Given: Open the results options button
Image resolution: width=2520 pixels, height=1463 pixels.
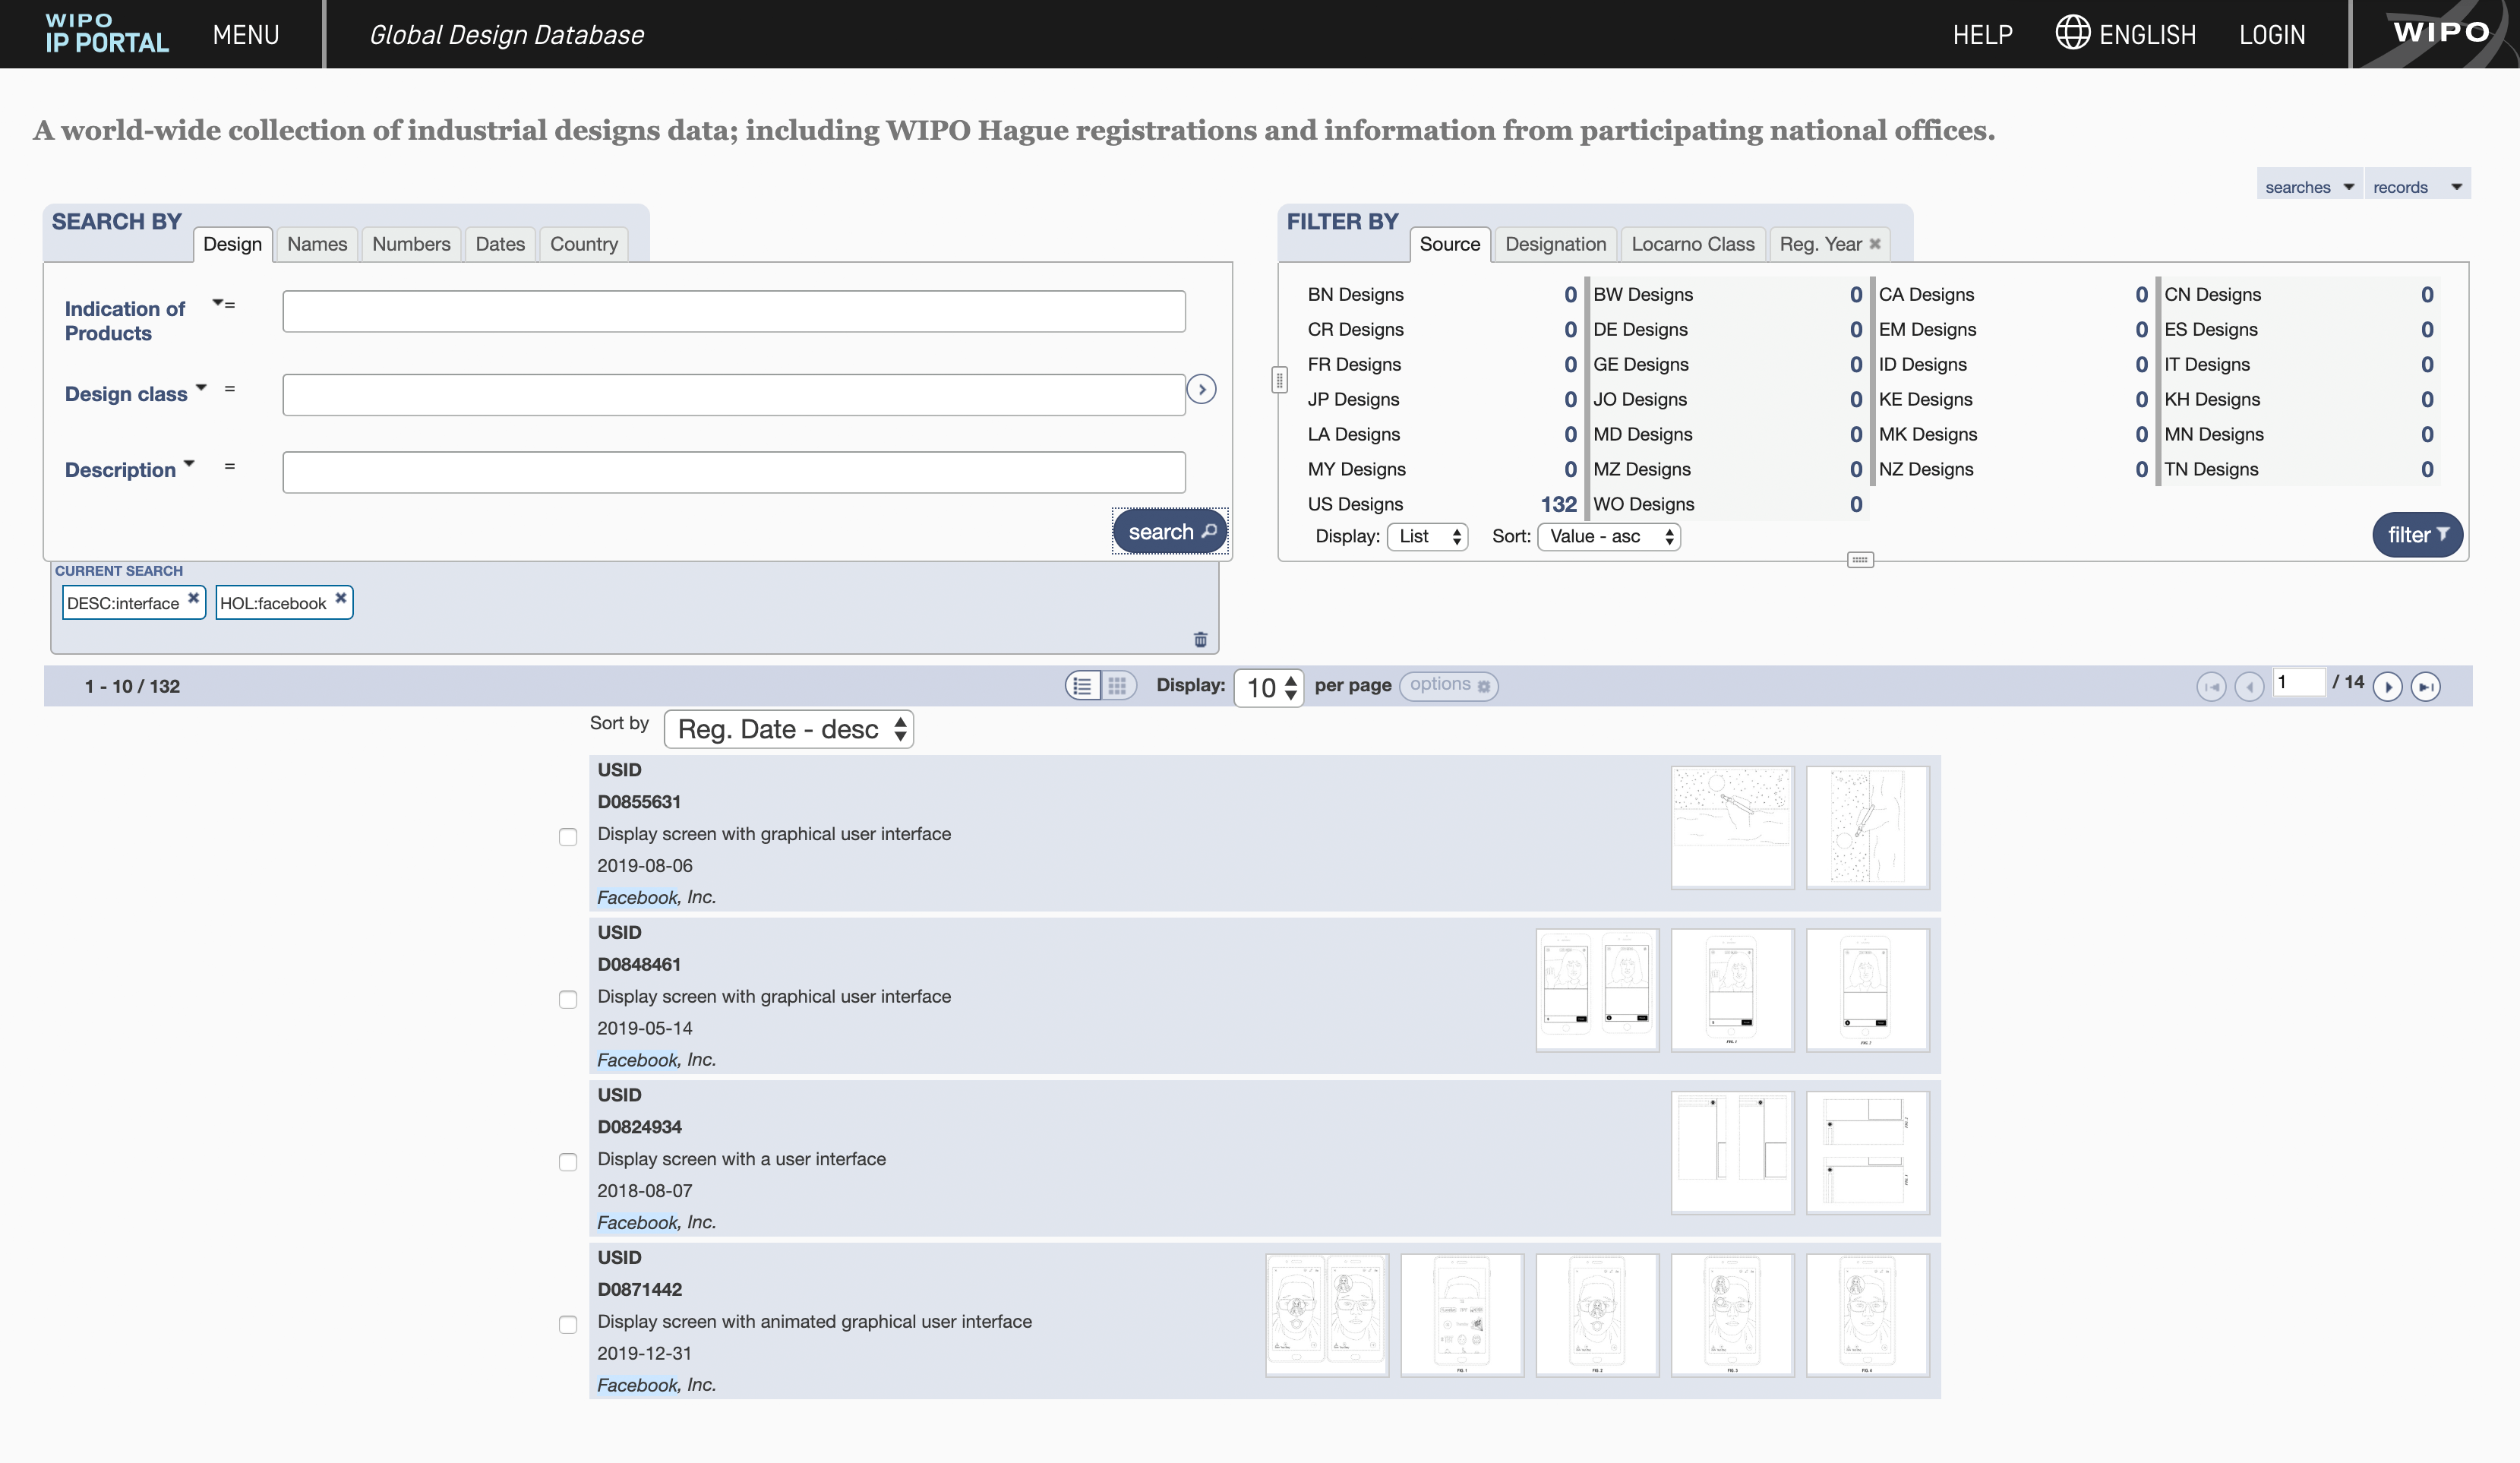Looking at the screenshot, I should click(x=1448, y=685).
